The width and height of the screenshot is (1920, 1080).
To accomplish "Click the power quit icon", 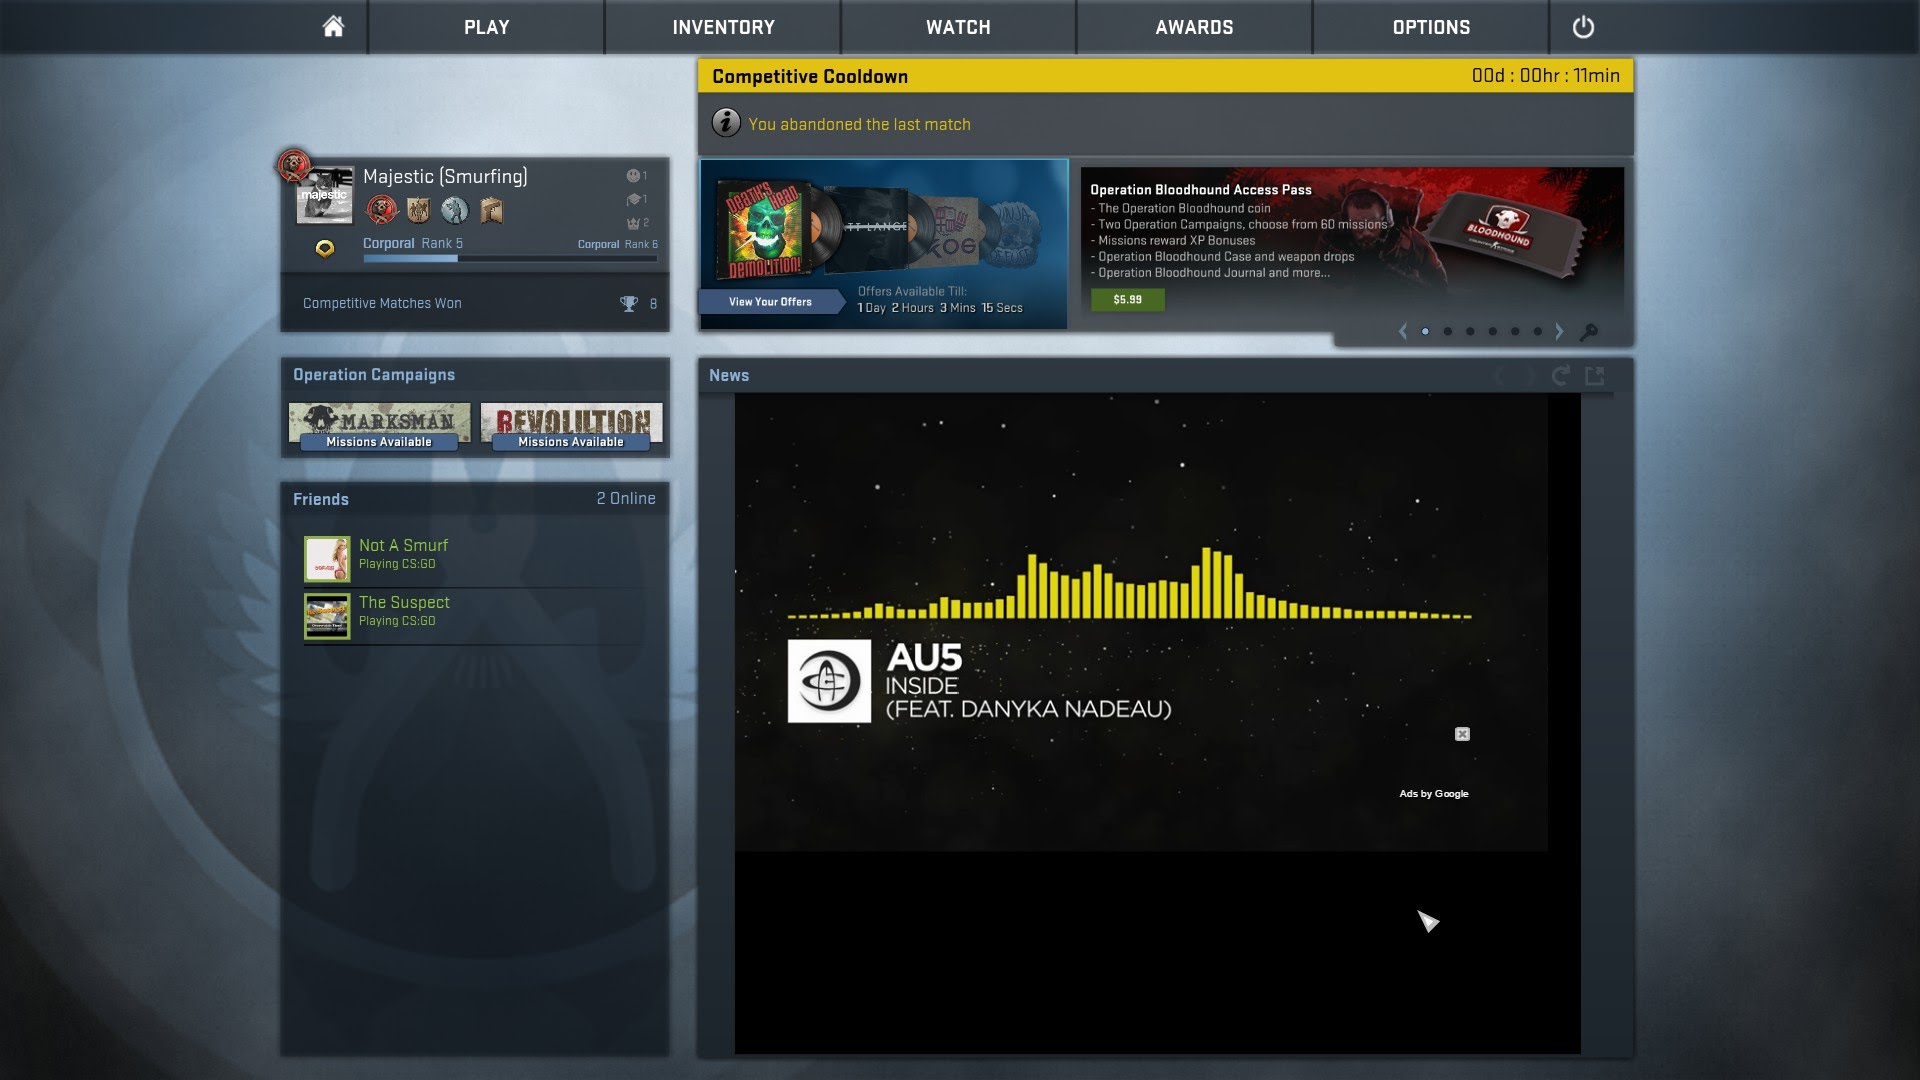I will [x=1583, y=27].
